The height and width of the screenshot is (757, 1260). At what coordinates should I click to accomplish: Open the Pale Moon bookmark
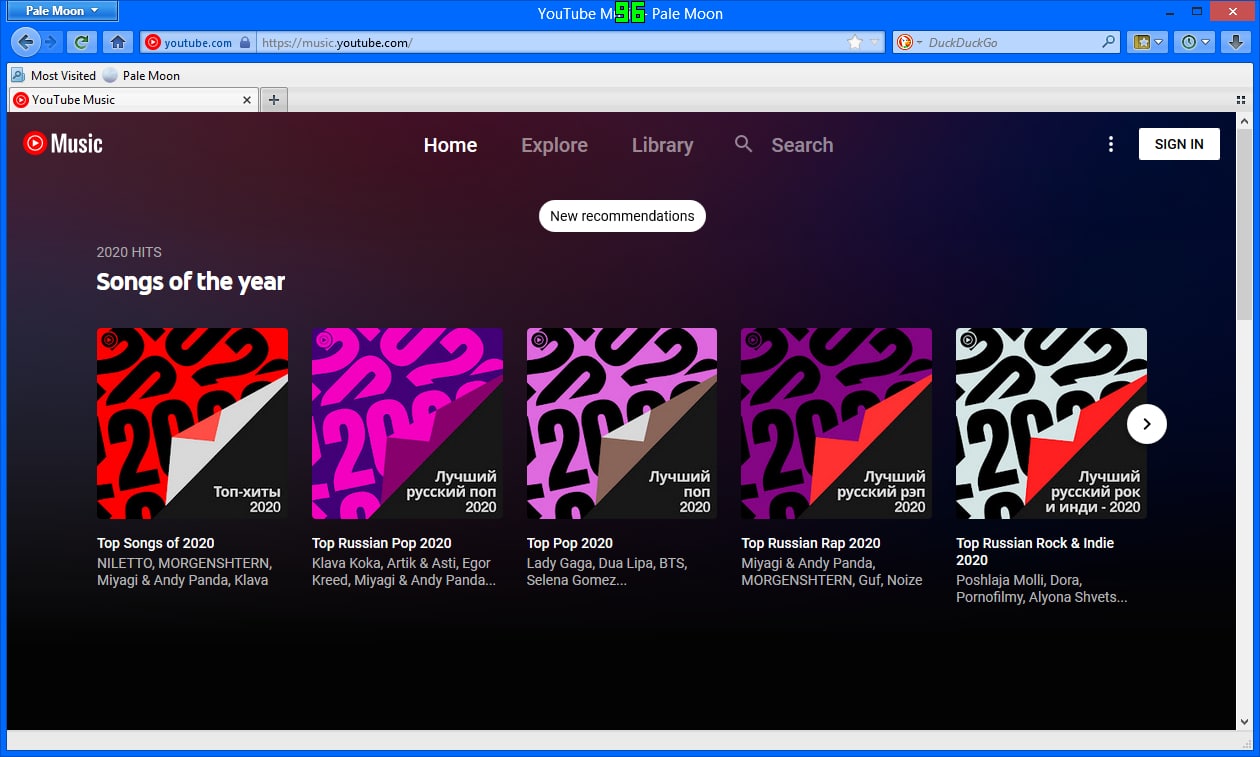[x=141, y=75]
